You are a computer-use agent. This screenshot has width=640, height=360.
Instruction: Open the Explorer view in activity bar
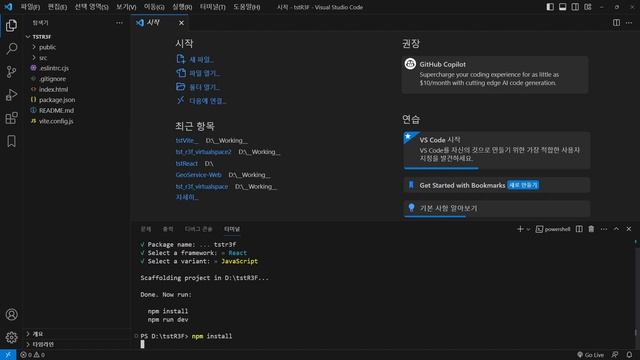tap(11, 25)
